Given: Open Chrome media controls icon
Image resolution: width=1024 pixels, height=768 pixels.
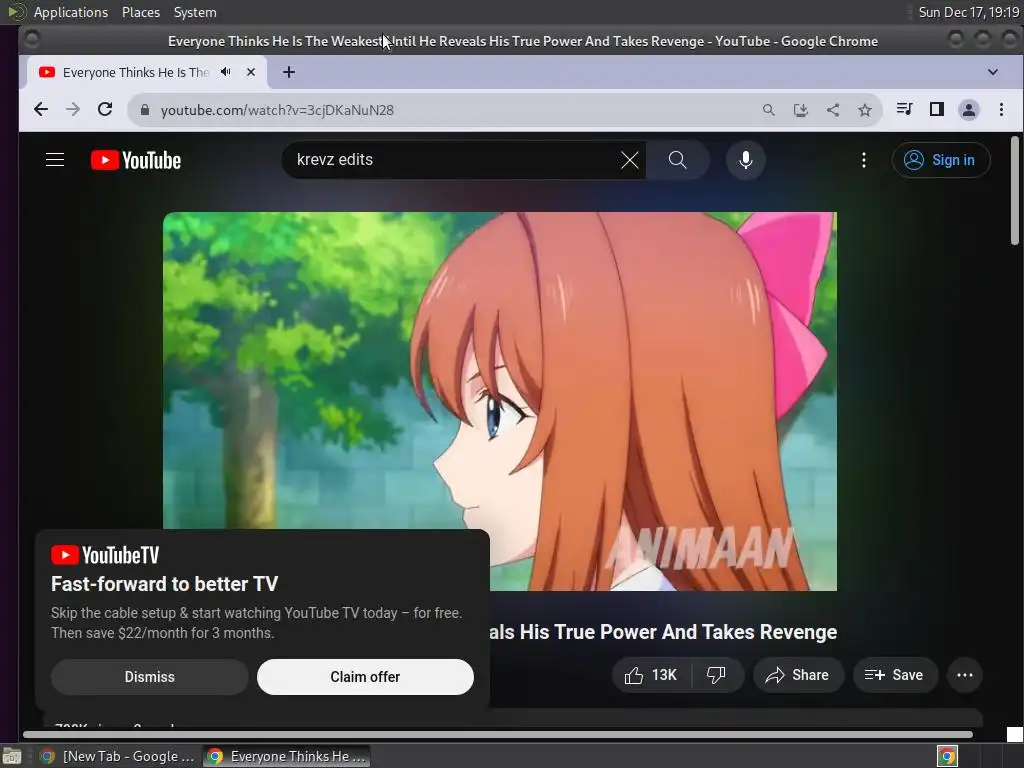Looking at the screenshot, I should coord(904,109).
